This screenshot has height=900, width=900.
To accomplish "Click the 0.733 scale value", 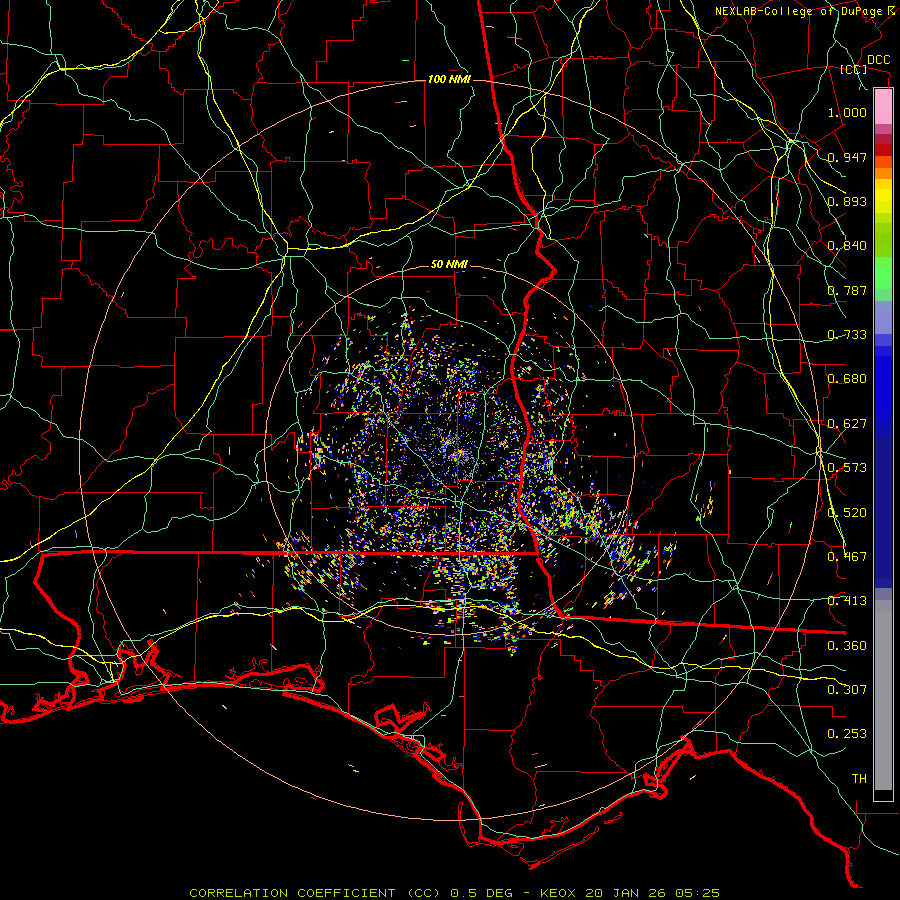I will (847, 335).
